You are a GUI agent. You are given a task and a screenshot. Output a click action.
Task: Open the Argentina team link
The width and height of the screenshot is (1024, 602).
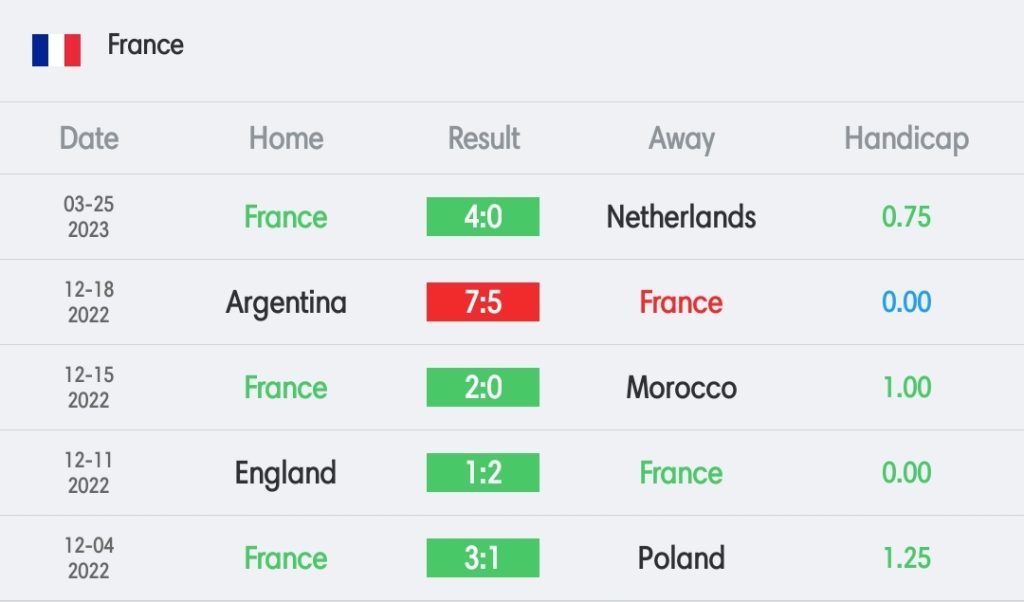tap(286, 304)
